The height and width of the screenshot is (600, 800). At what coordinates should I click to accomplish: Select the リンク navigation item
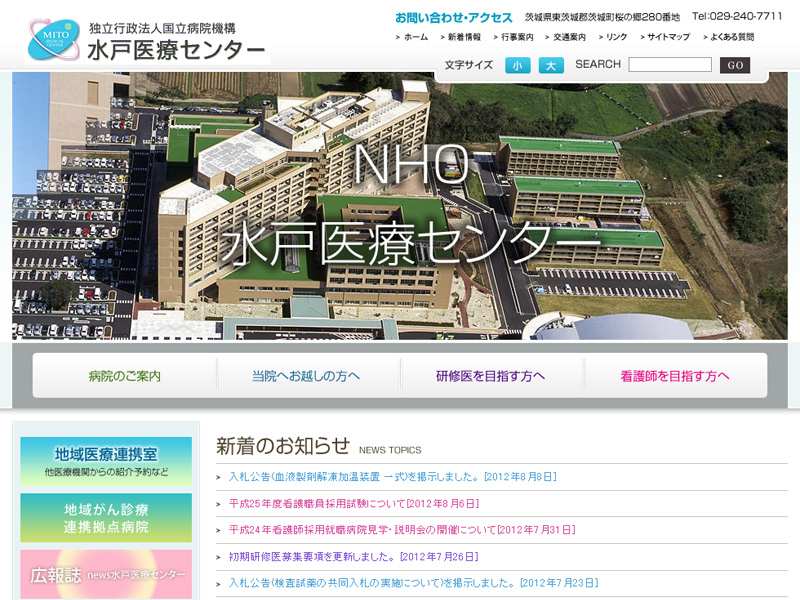pyautogui.click(x=616, y=37)
